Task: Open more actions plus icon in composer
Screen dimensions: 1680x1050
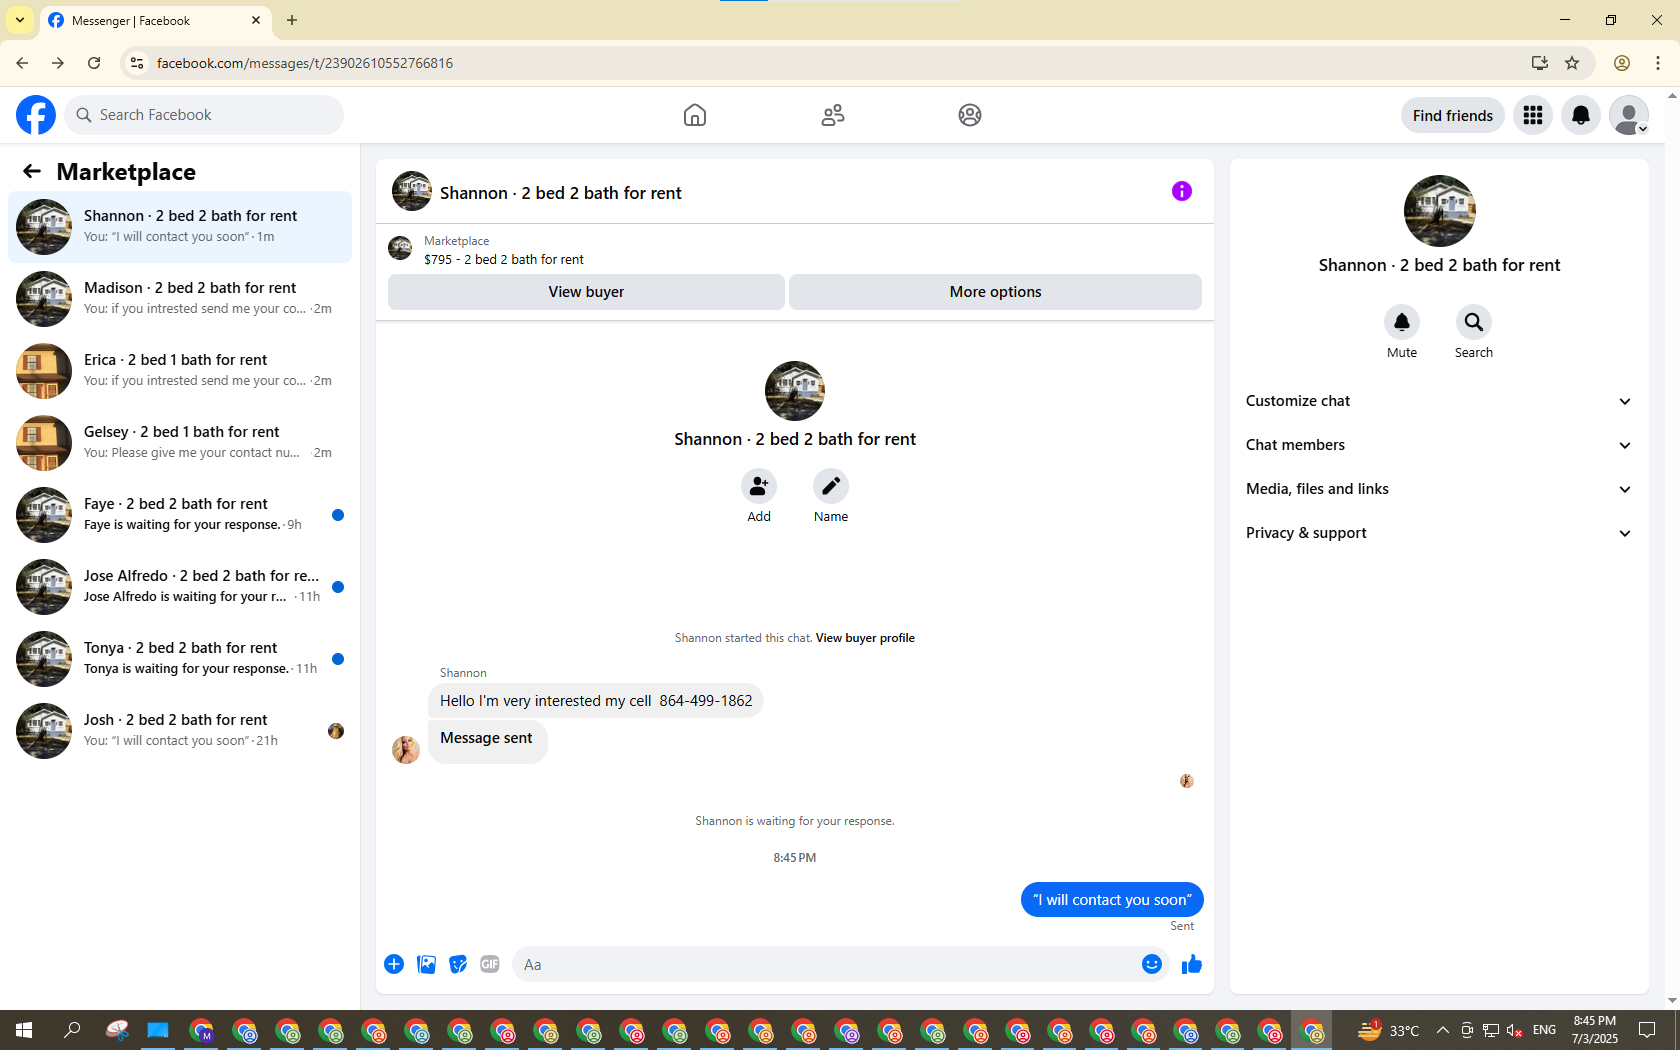Action: (394, 964)
